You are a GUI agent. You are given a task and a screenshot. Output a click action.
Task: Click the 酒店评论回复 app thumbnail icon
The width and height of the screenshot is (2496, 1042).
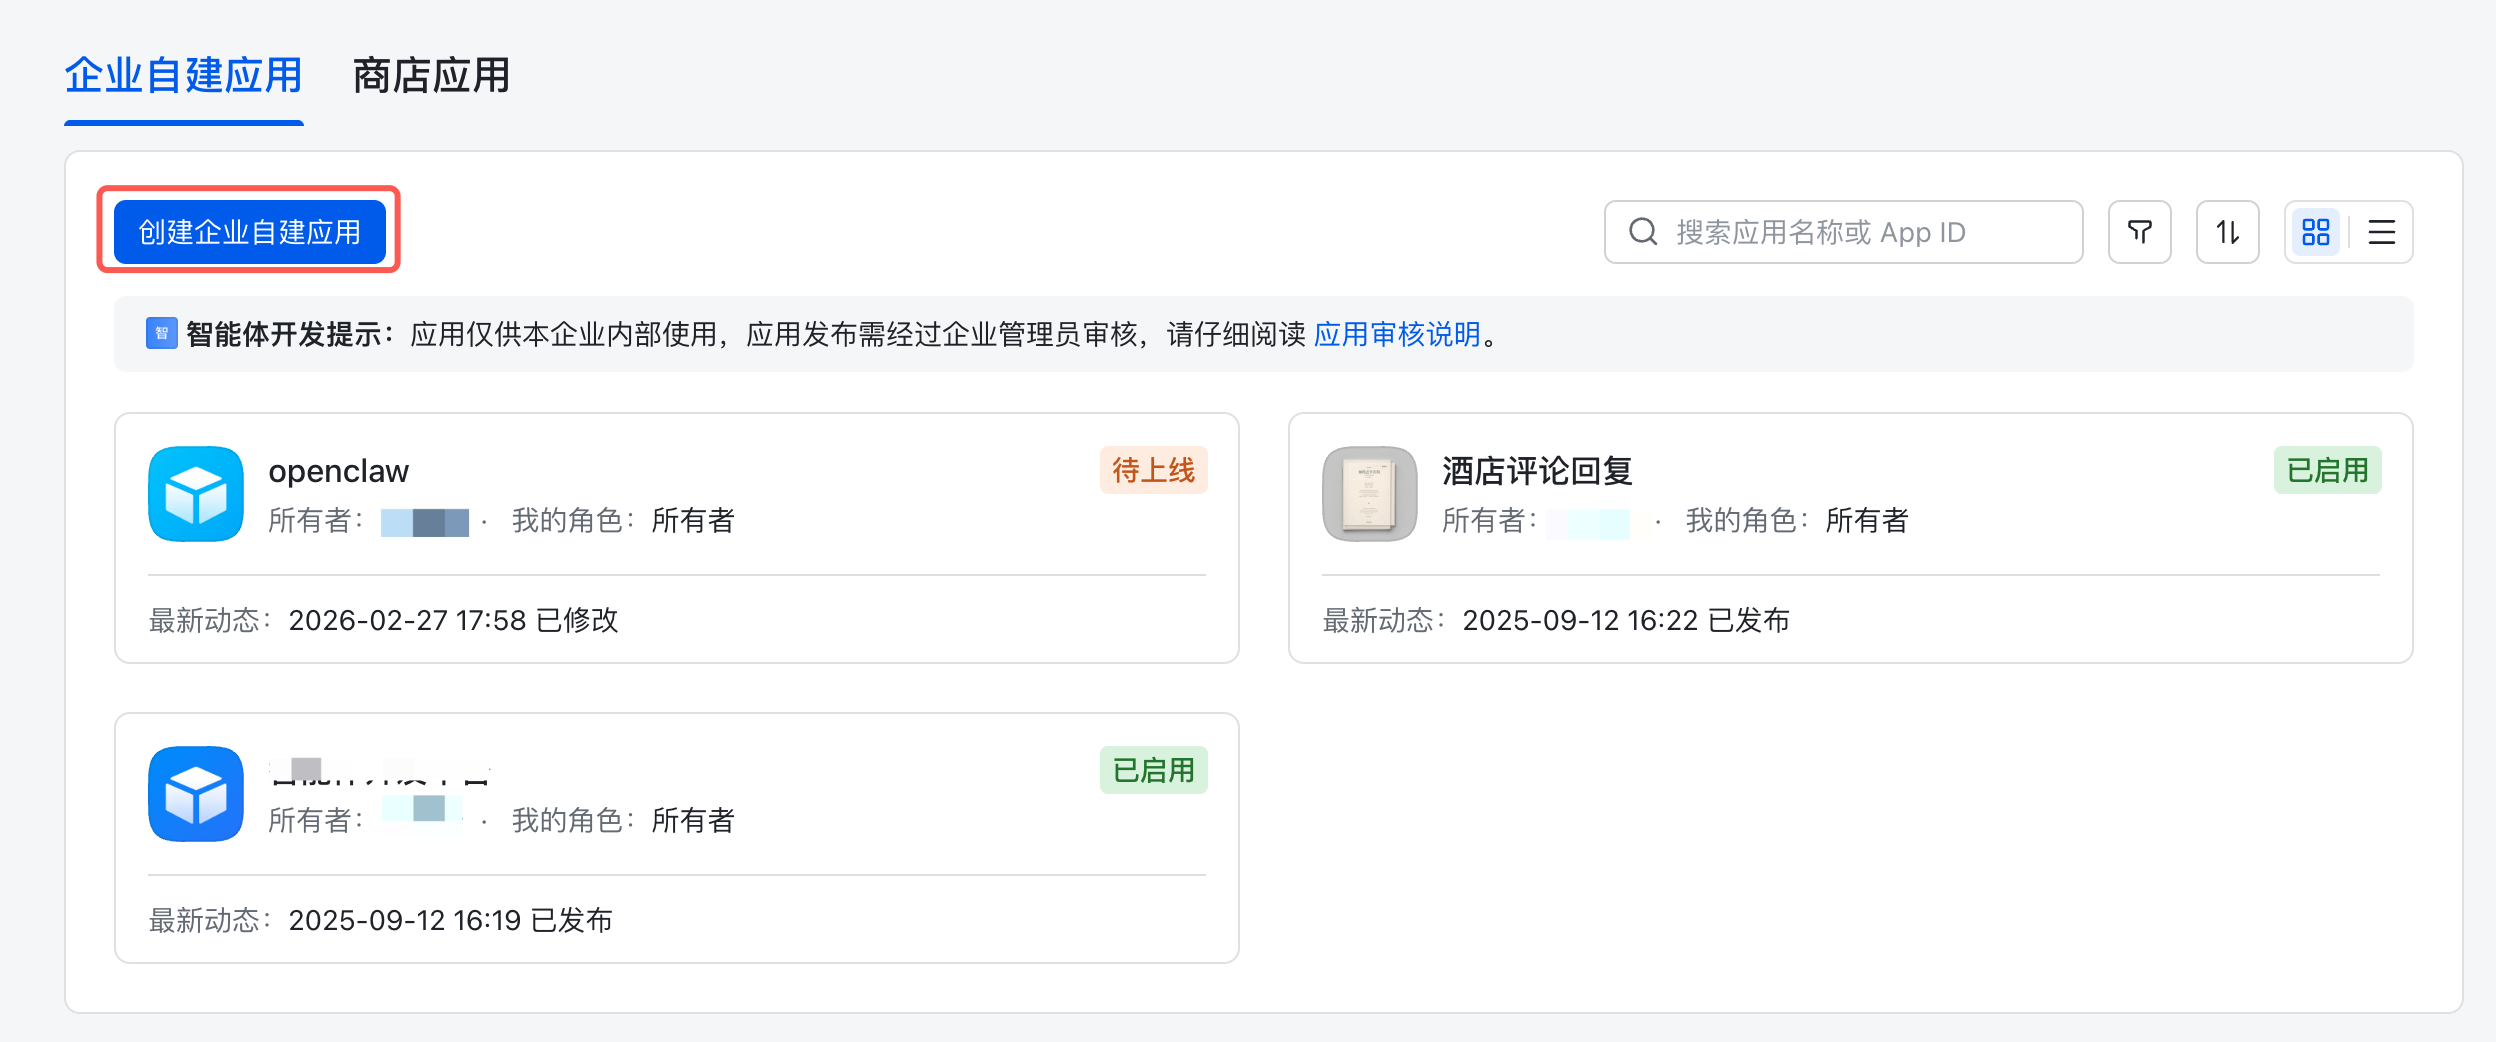[x=1369, y=494]
